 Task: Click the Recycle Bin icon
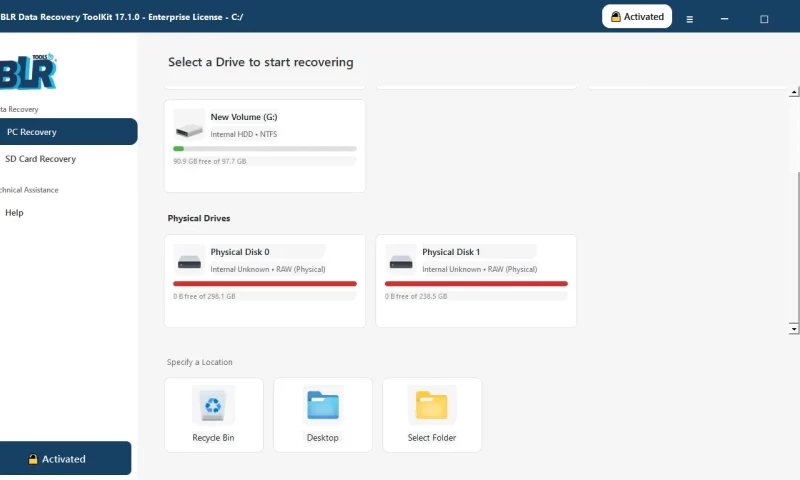click(213, 406)
